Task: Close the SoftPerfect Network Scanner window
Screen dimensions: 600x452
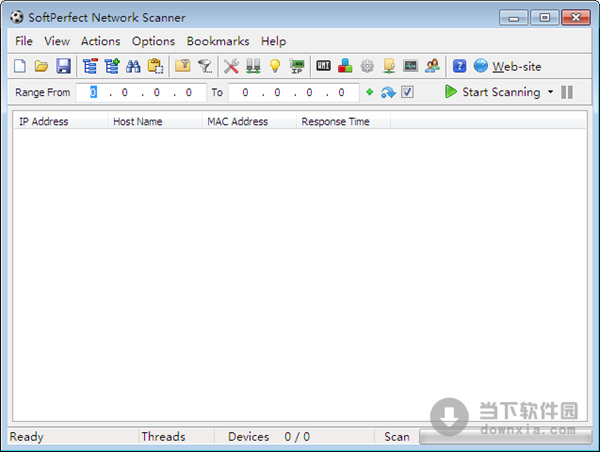Action: click(576, 18)
